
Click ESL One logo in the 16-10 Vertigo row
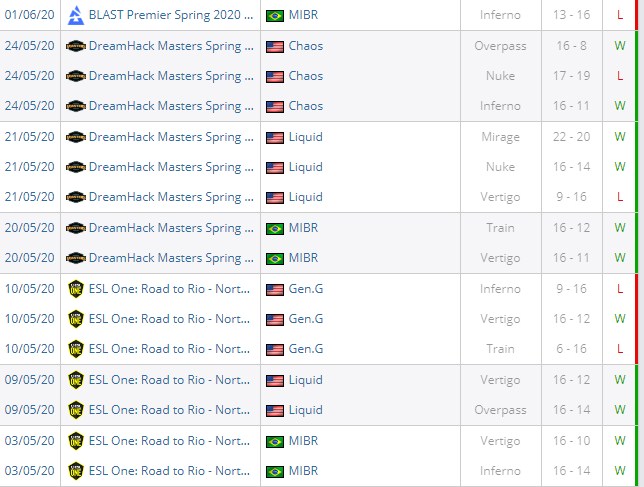75,441
